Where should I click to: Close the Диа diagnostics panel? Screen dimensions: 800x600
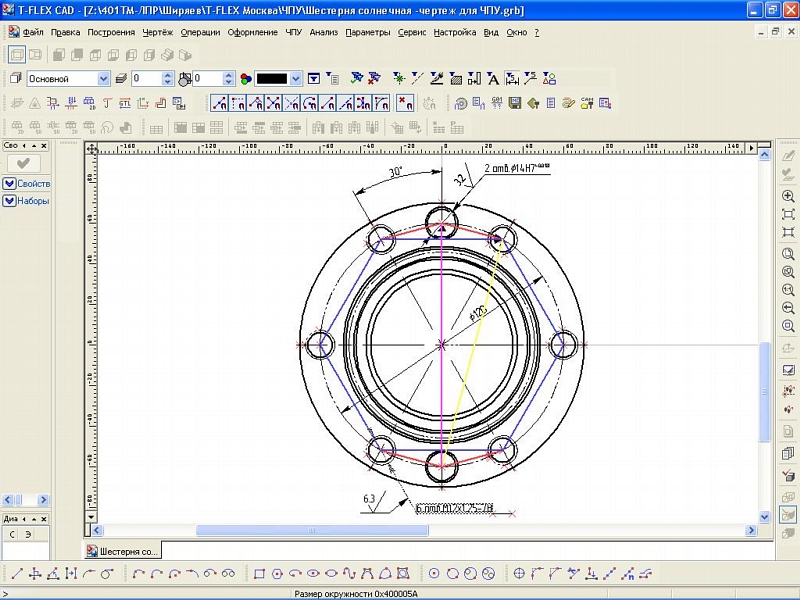pyautogui.click(x=44, y=519)
